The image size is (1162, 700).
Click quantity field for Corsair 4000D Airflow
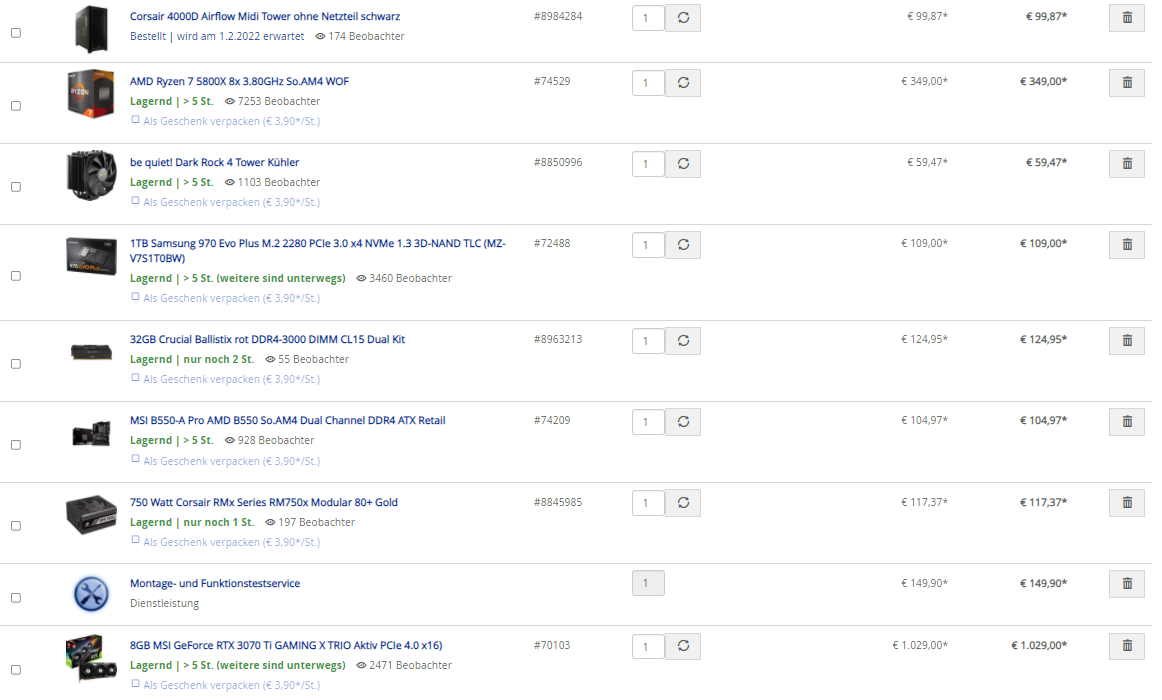pos(648,18)
